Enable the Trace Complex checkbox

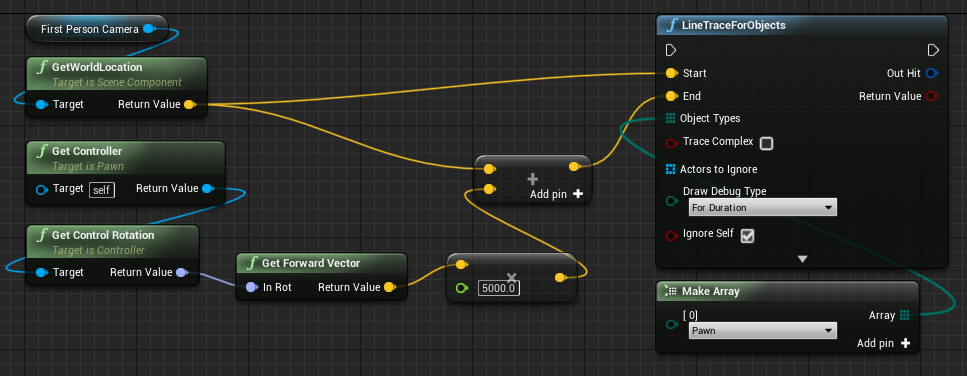pyautogui.click(x=766, y=144)
